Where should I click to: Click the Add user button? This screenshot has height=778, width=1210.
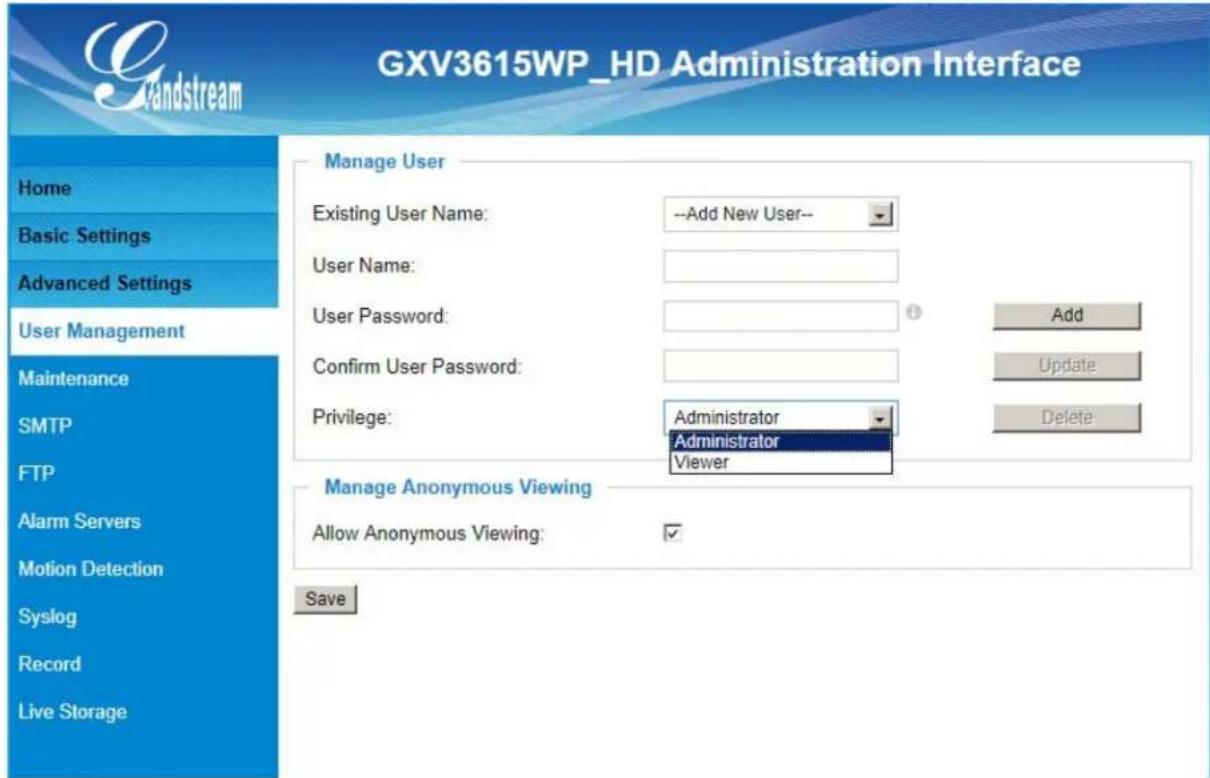(1066, 314)
